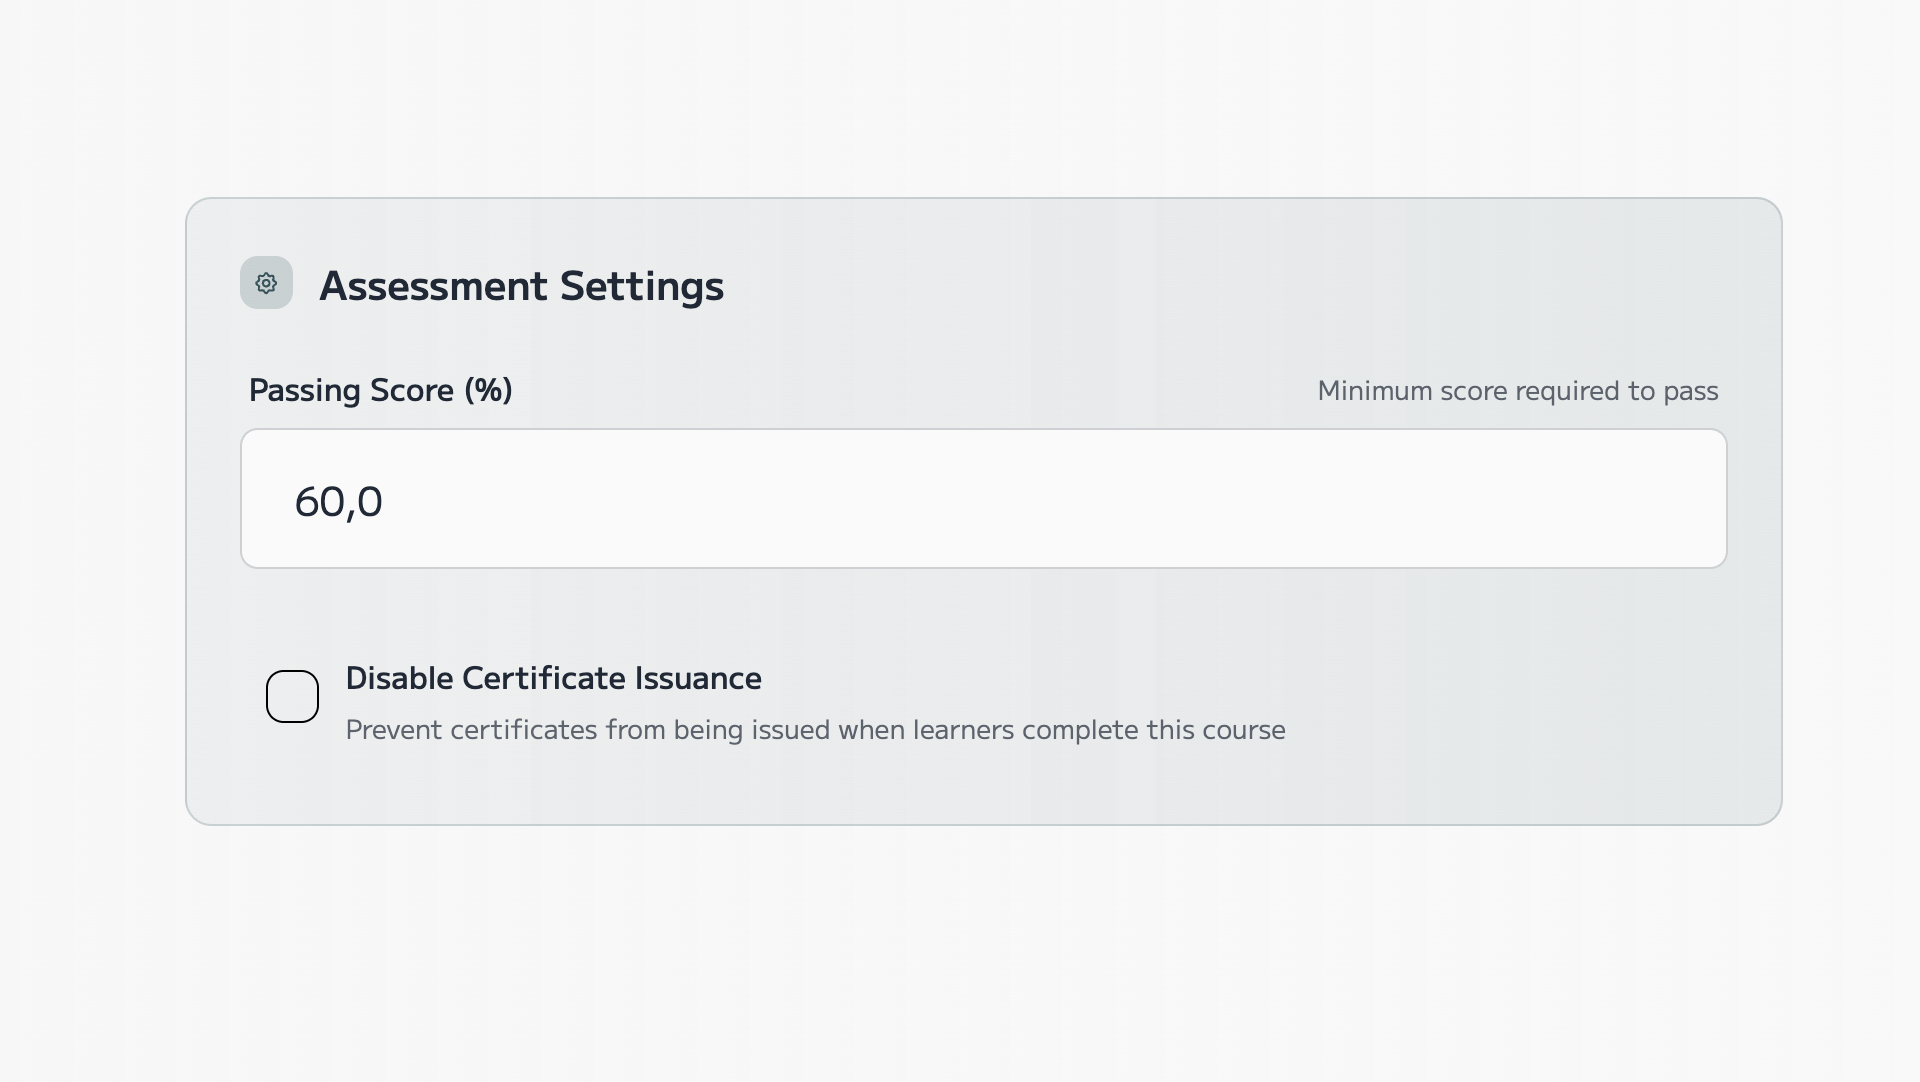The width and height of the screenshot is (1920, 1082).
Task: Activate the configuration icon on the card
Action: [x=266, y=283]
